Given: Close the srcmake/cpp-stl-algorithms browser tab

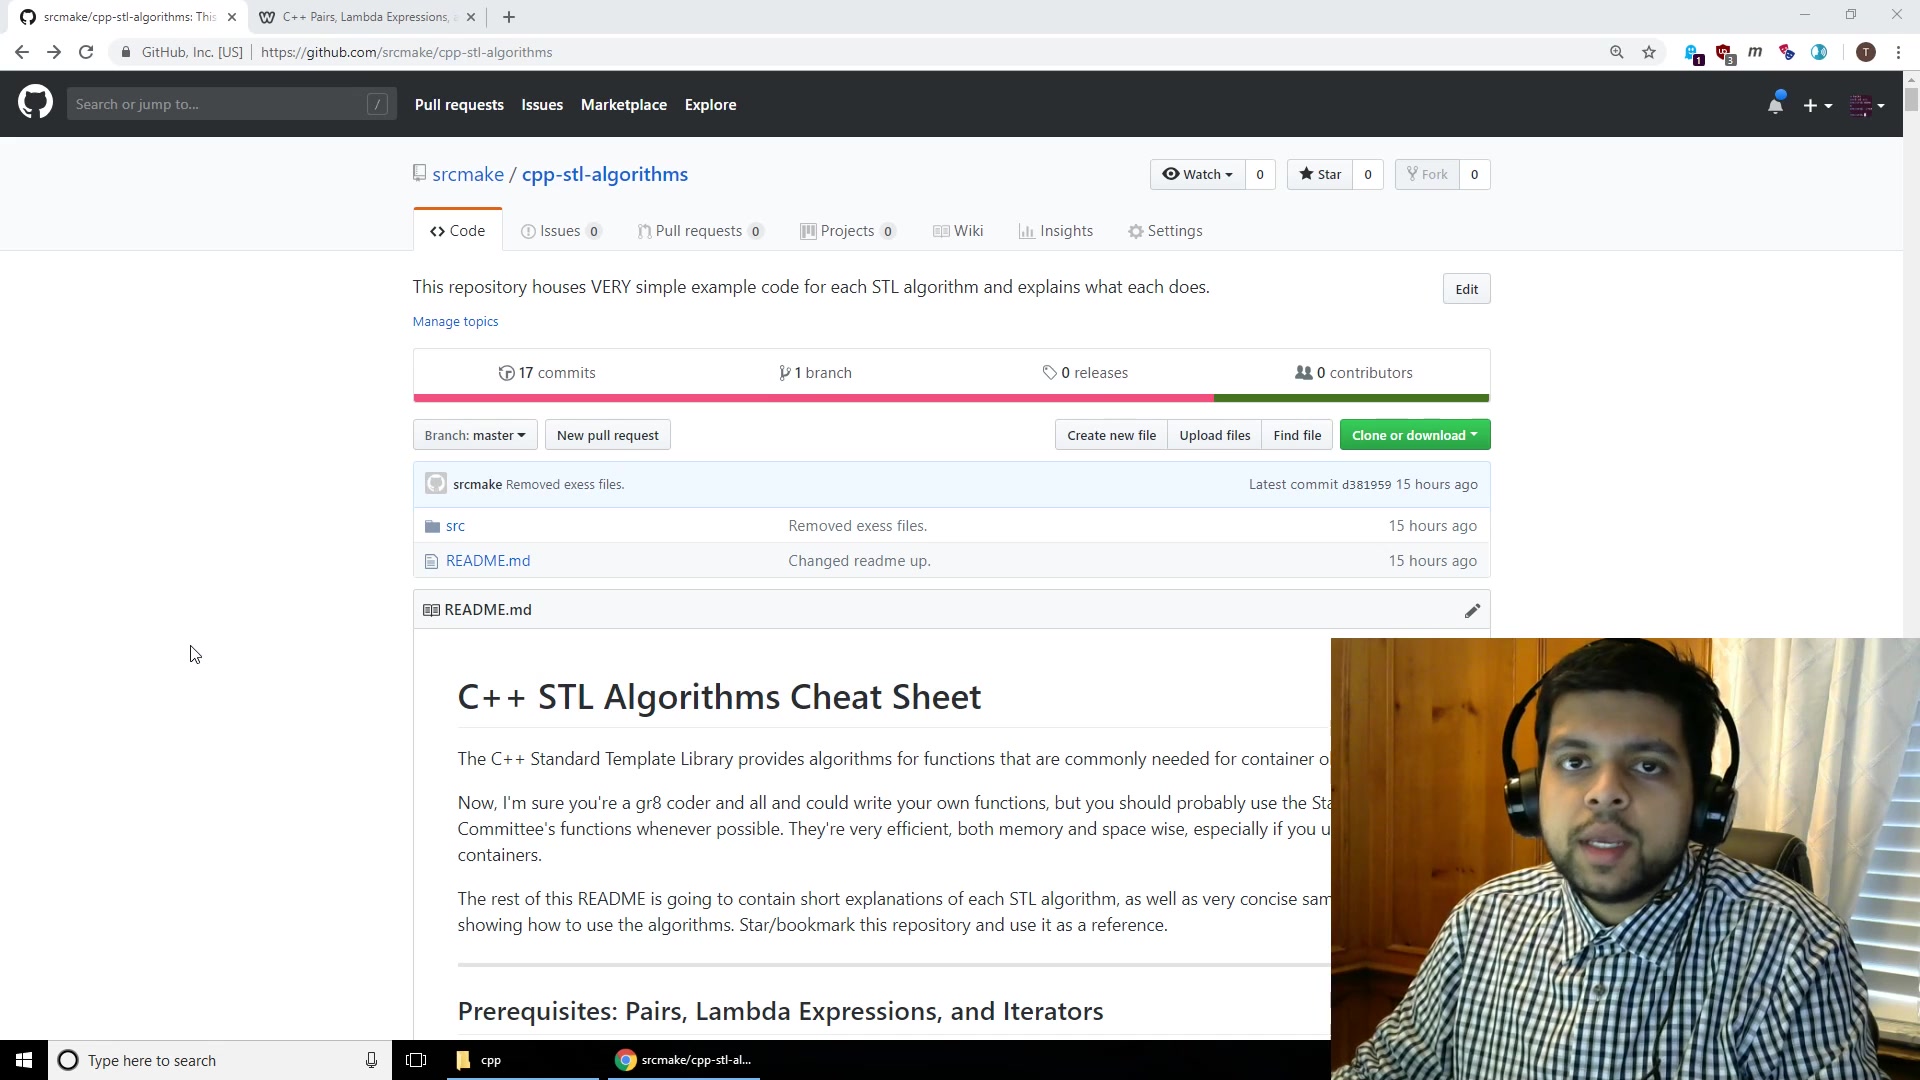Looking at the screenshot, I should tap(231, 17).
